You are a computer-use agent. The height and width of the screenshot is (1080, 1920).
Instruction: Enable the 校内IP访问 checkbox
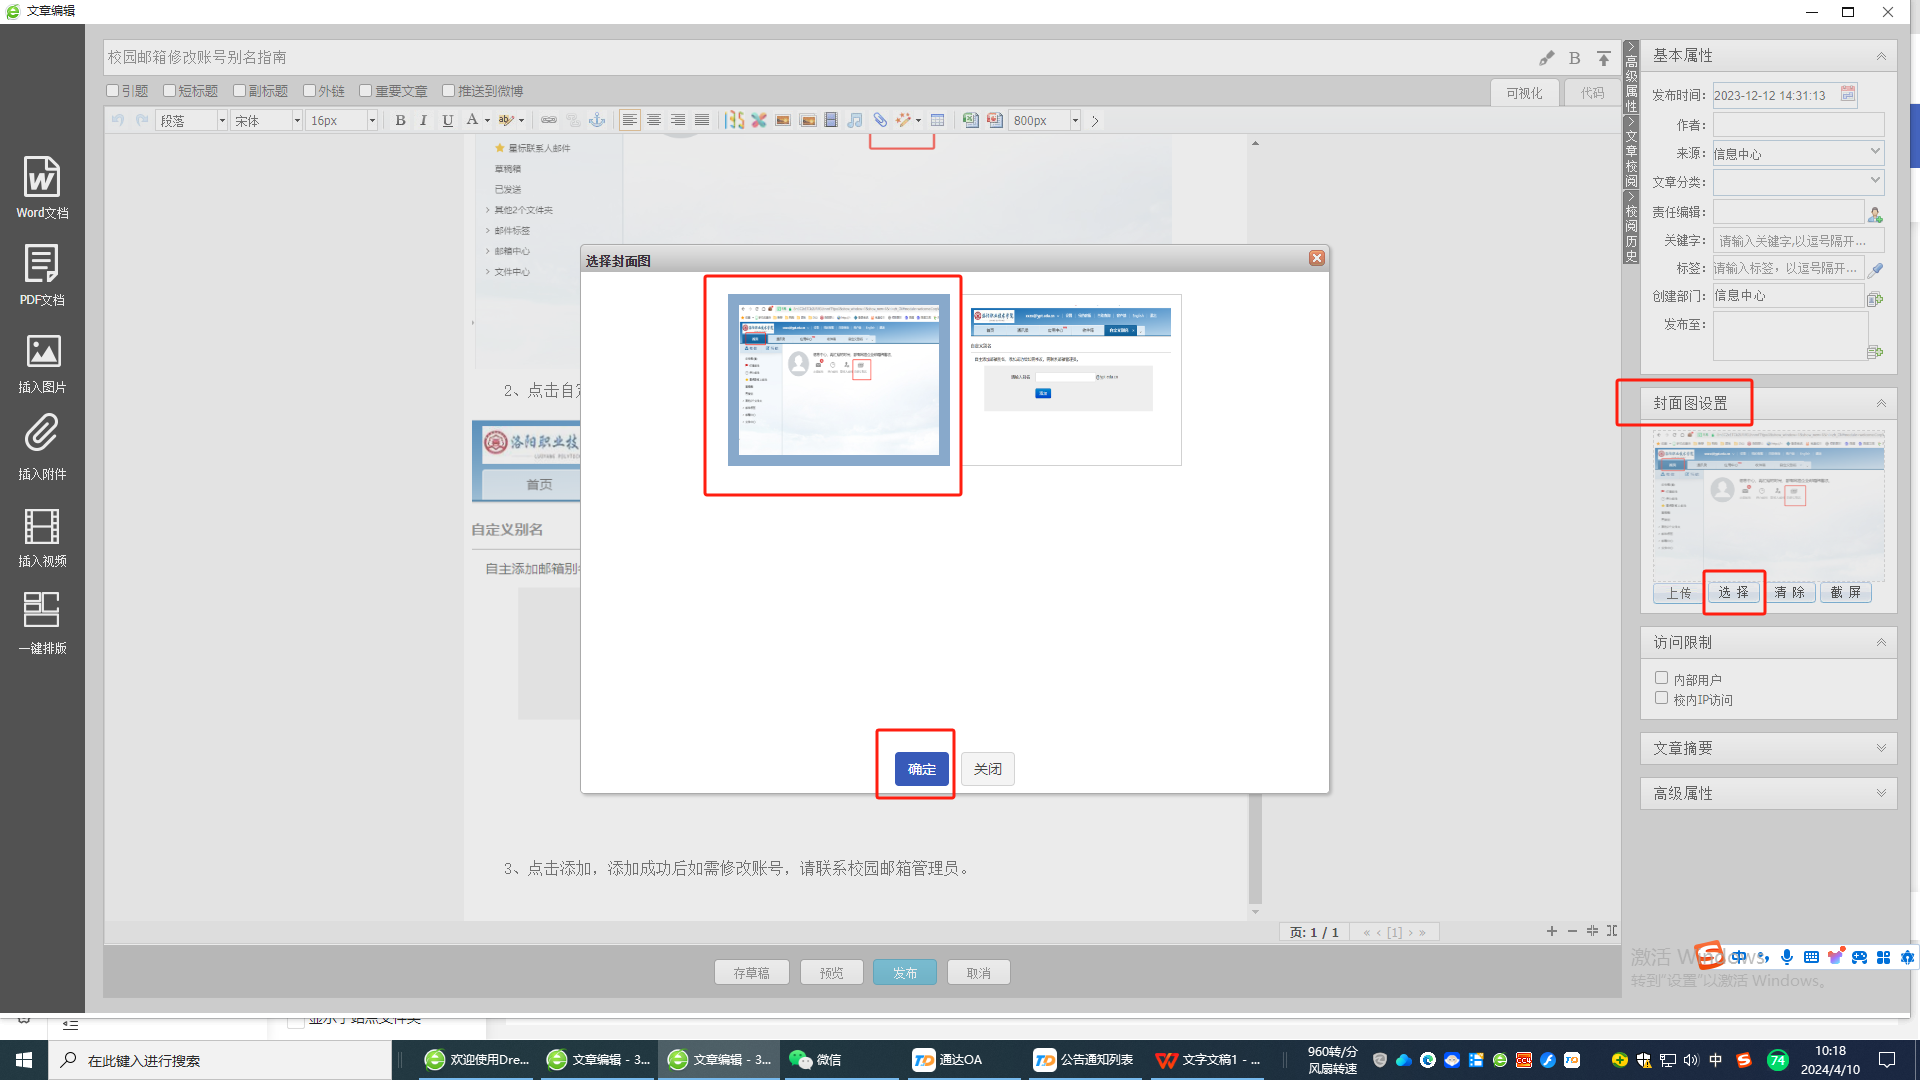(x=1661, y=698)
